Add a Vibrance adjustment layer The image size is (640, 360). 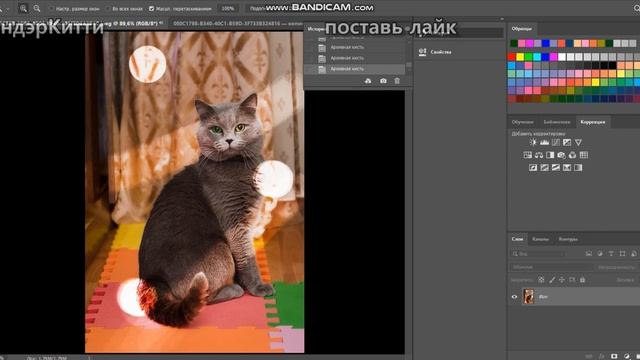(x=578, y=142)
